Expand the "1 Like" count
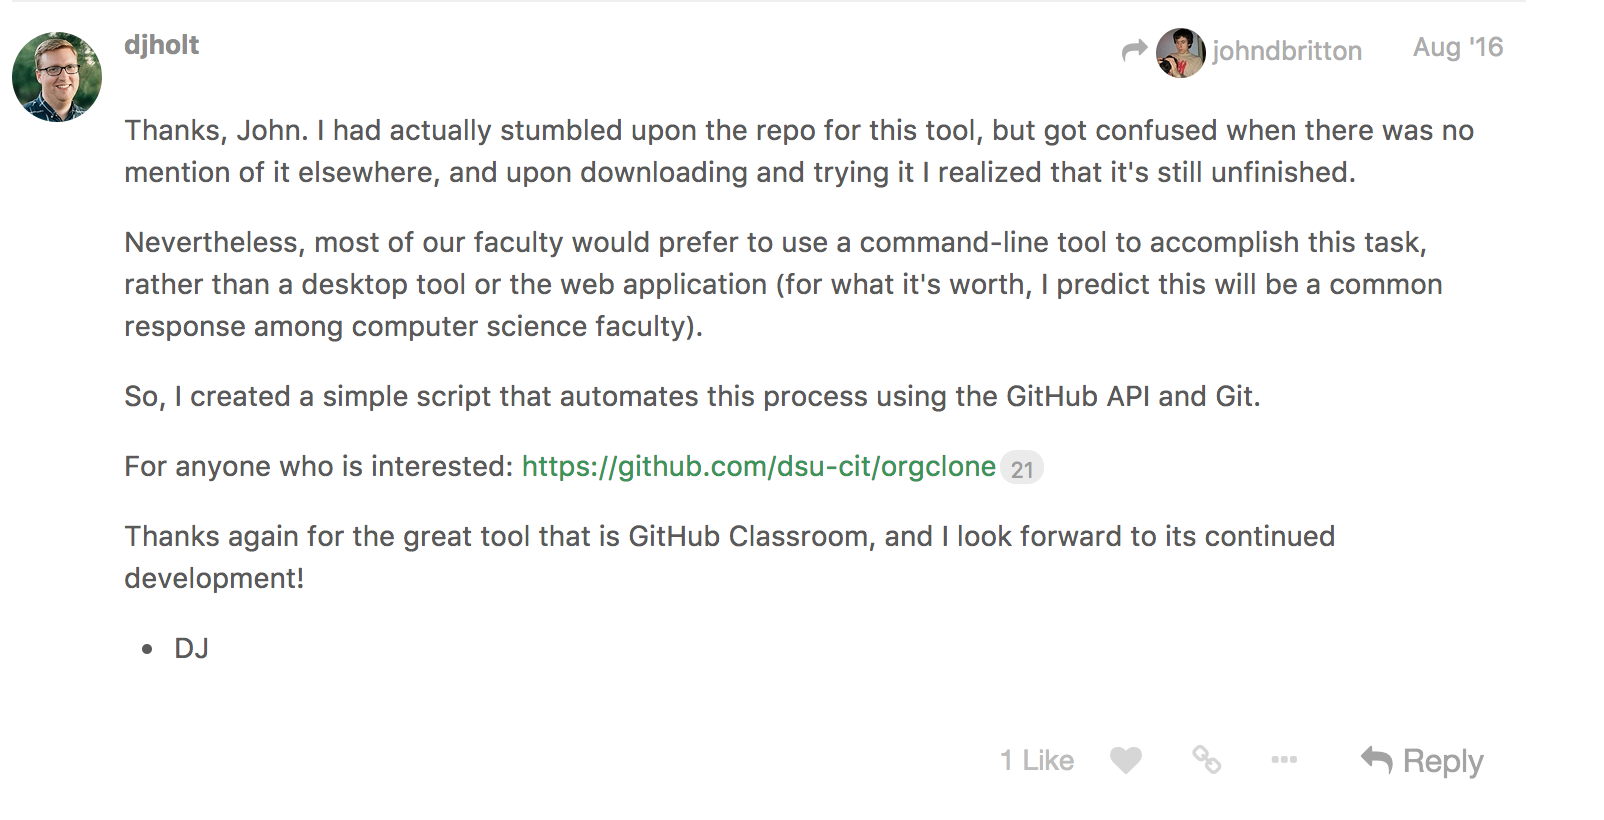 pyautogui.click(x=1037, y=761)
